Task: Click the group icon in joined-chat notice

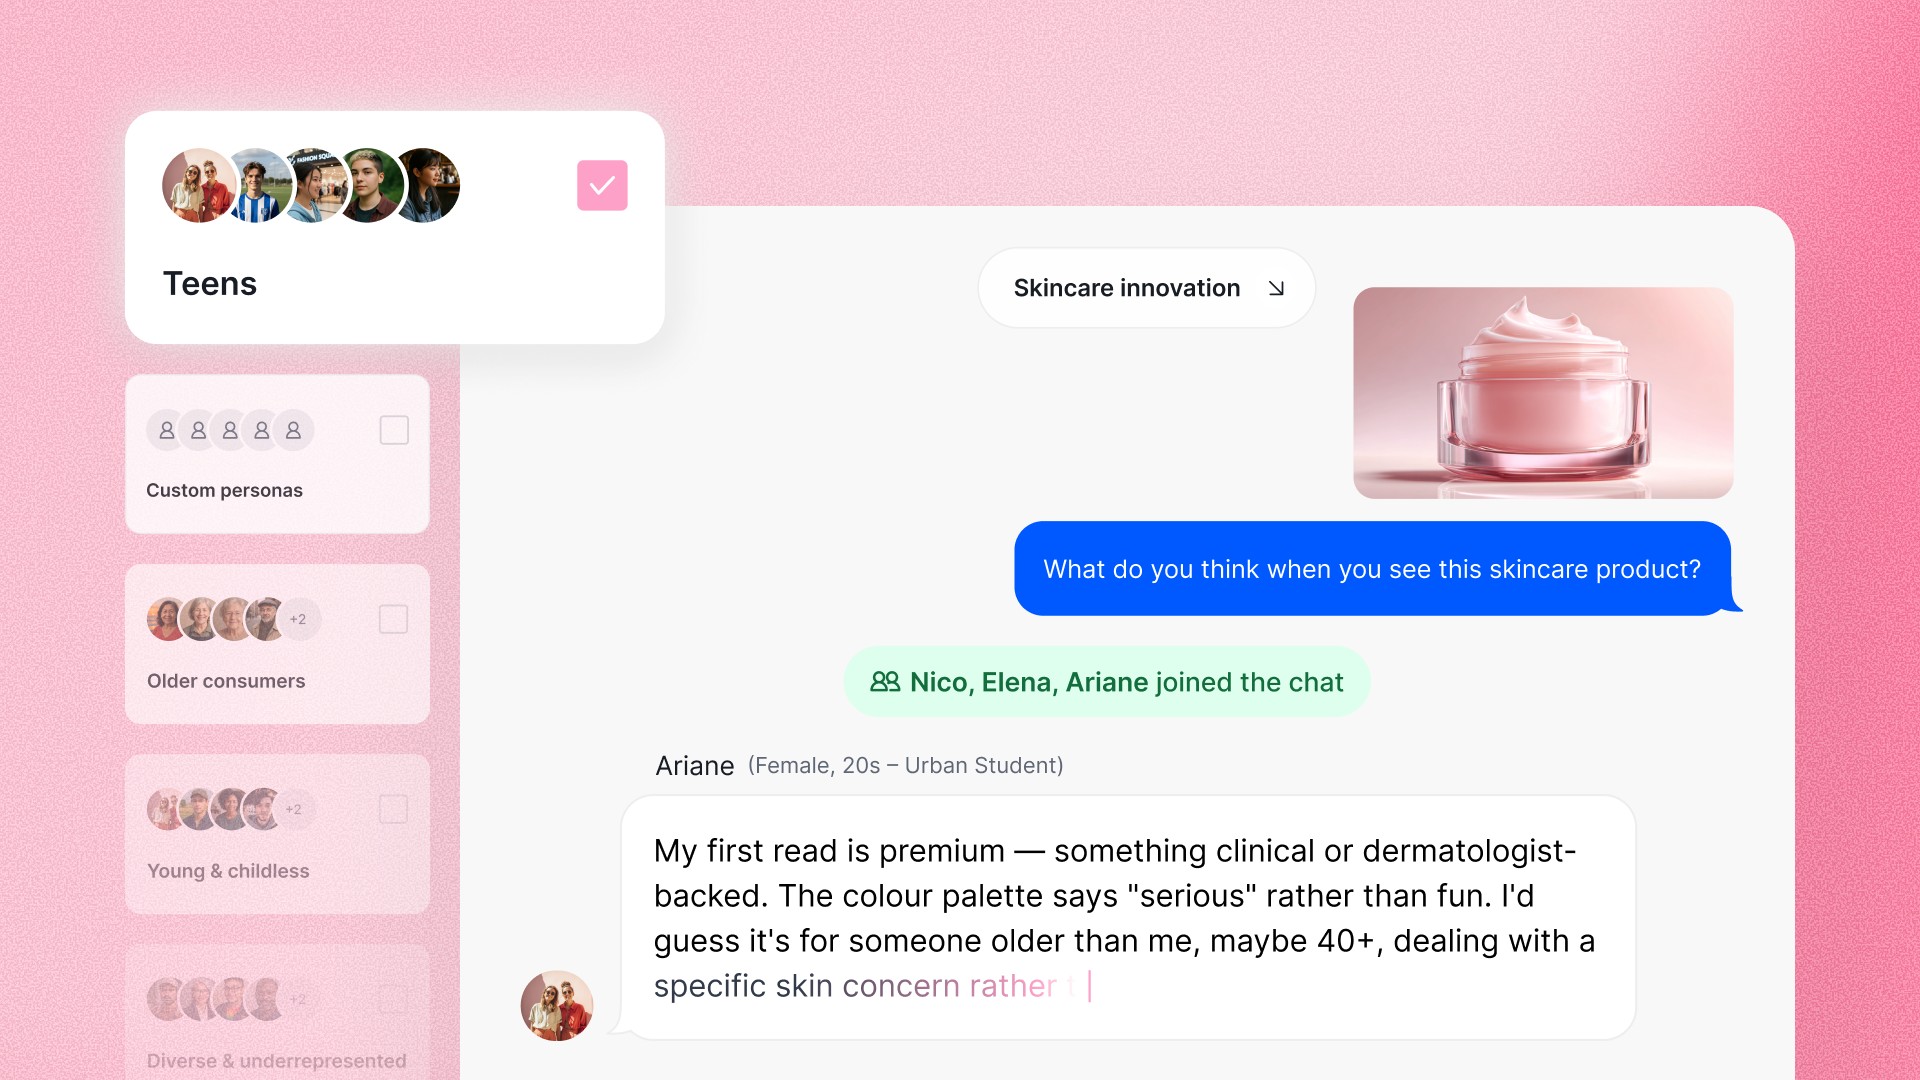Action: (884, 682)
